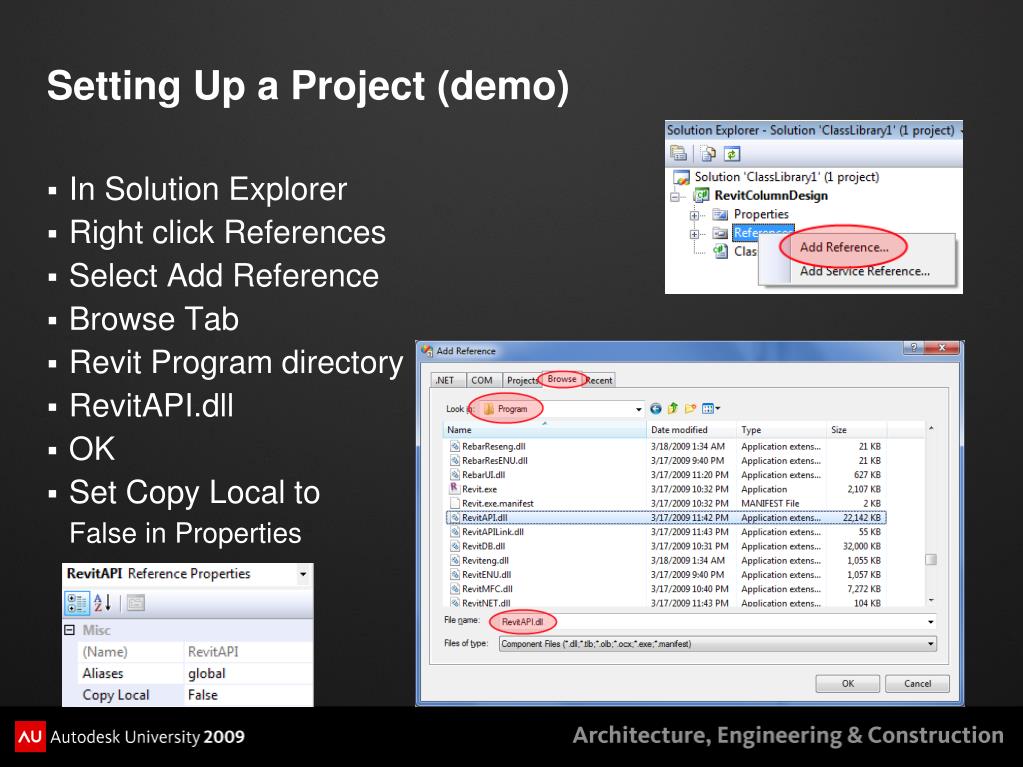Sort files by Name column header

pyautogui.click(x=545, y=430)
